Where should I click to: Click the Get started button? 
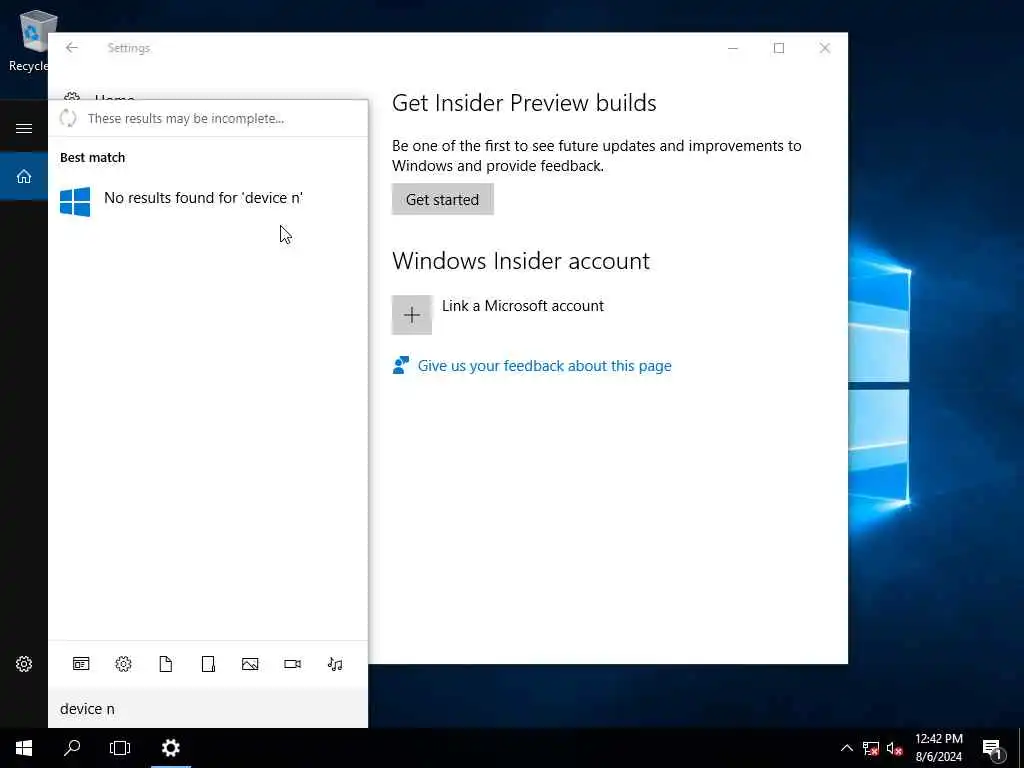tap(443, 199)
